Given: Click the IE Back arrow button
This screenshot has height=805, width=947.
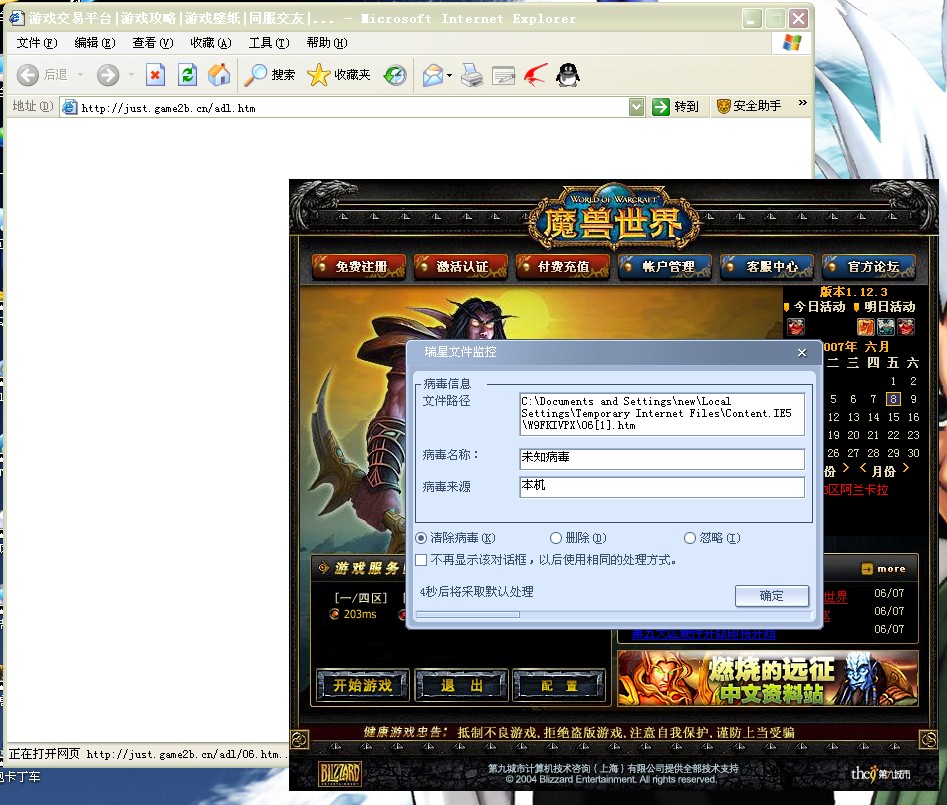Looking at the screenshot, I should point(28,75).
